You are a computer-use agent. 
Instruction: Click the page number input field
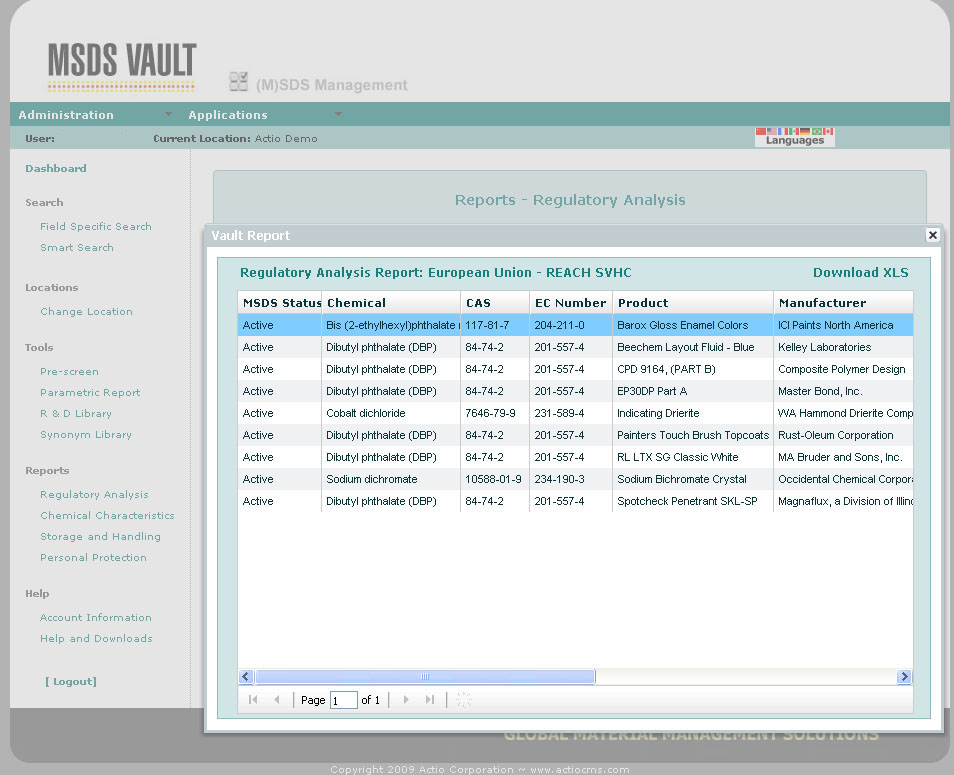click(x=344, y=700)
